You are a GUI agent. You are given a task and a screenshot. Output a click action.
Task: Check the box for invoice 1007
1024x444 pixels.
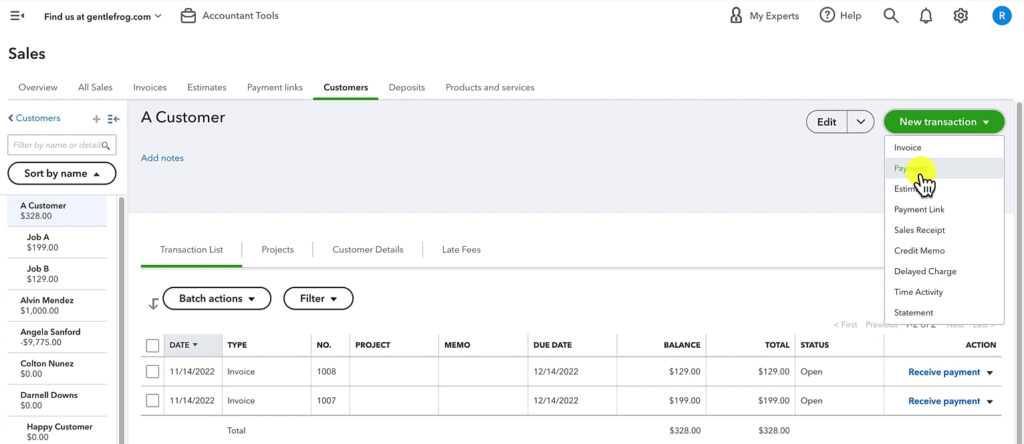click(153, 401)
